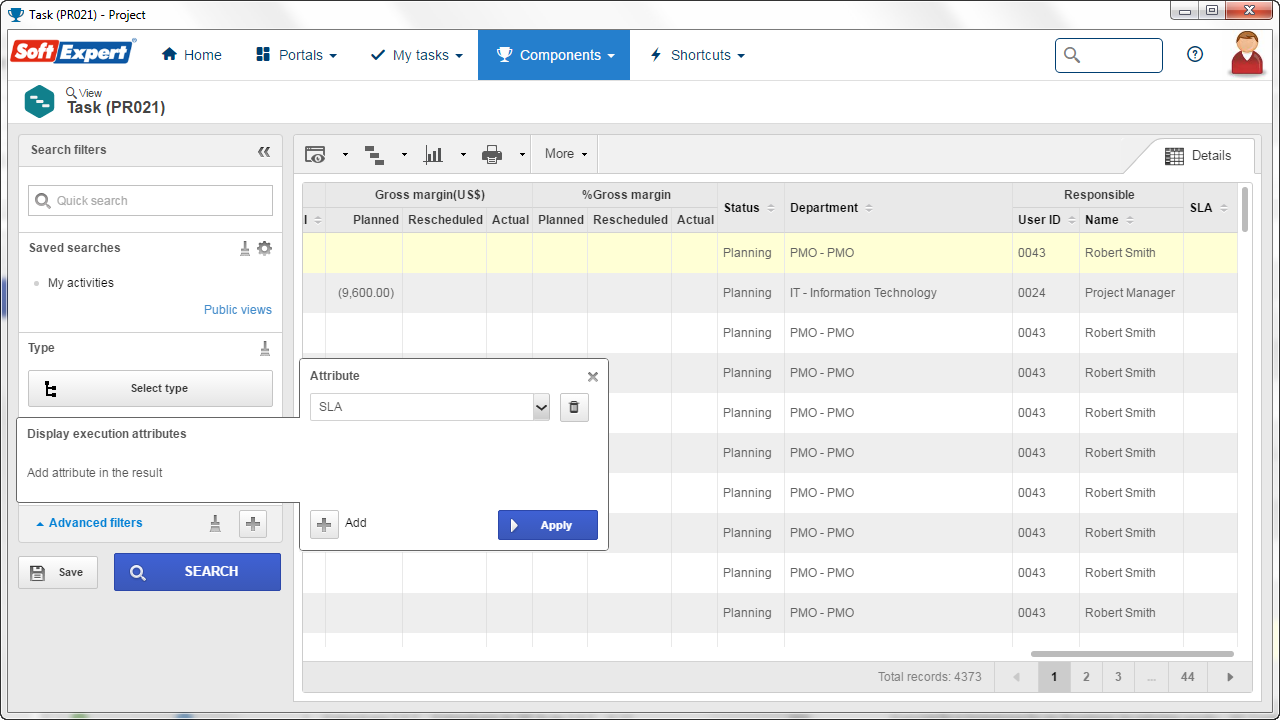Switch to the Details tab
The width and height of the screenshot is (1280, 720).
pyautogui.click(x=1197, y=156)
